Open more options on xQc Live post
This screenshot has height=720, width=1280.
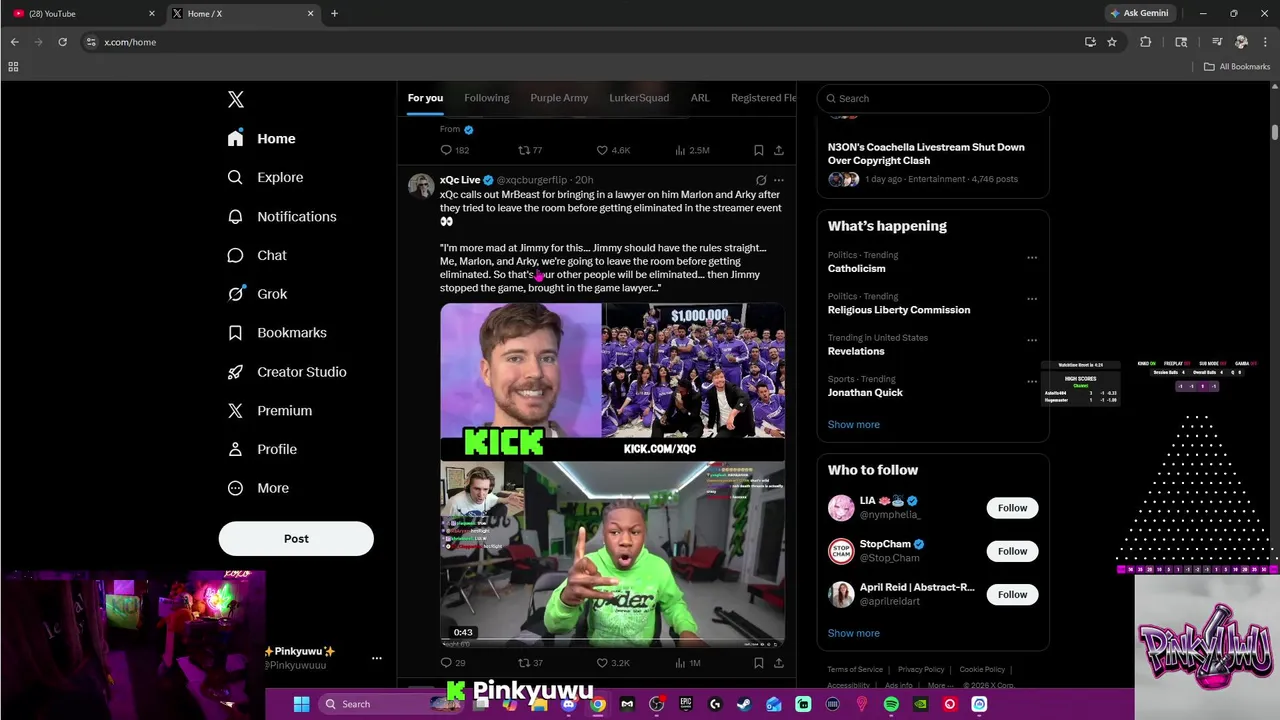[x=779, y=180]
